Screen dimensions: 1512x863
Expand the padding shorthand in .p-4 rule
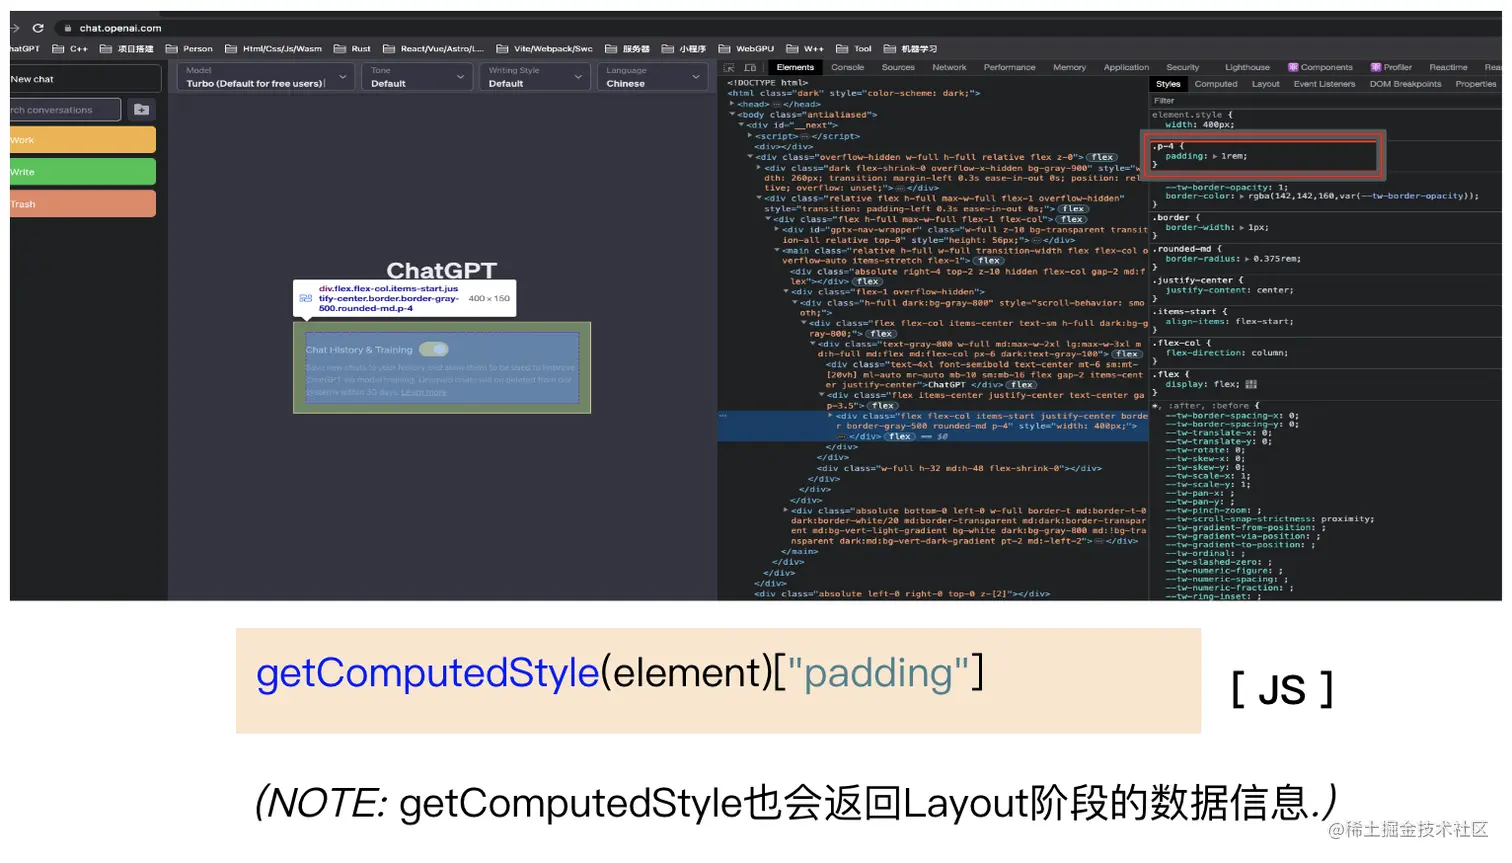[1216, 156]
